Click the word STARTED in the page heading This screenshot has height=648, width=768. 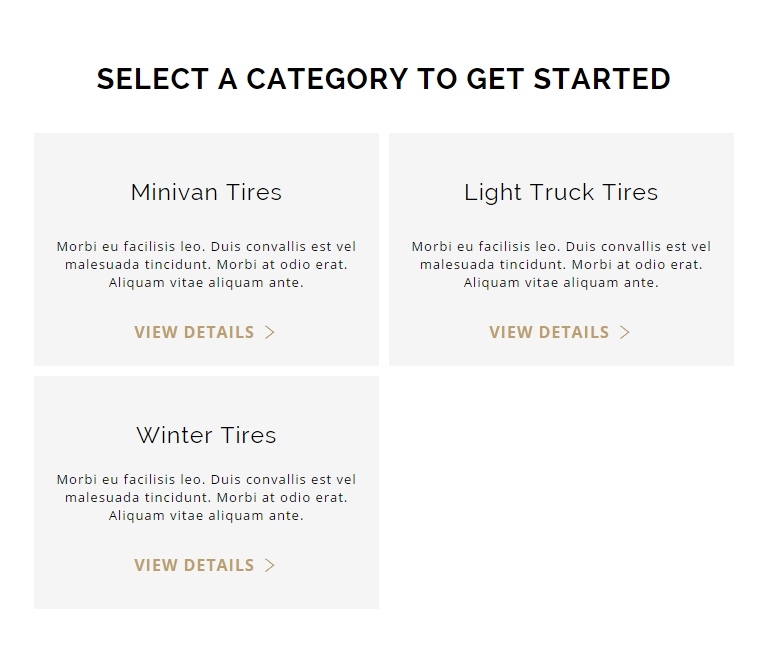(x=602, y=79)
